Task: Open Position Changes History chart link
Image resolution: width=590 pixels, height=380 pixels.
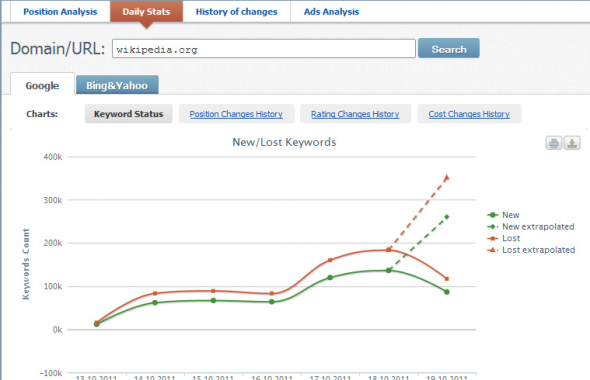Action: coord(236,114)
